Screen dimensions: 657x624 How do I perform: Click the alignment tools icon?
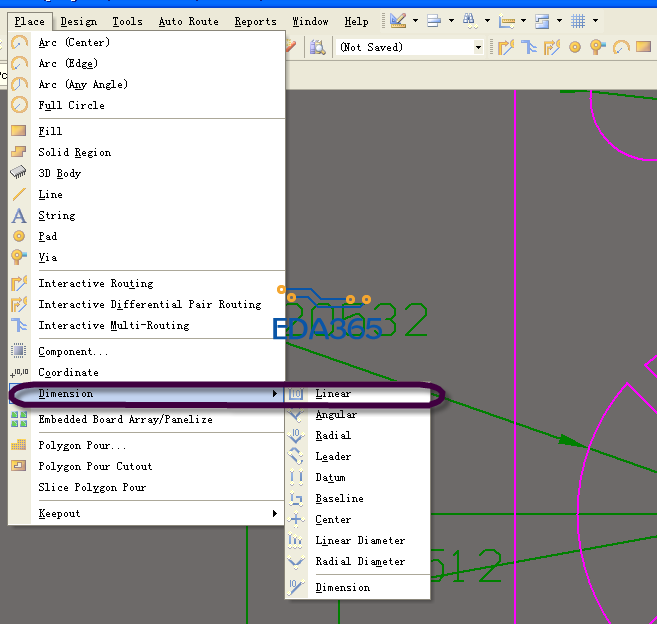434,21
